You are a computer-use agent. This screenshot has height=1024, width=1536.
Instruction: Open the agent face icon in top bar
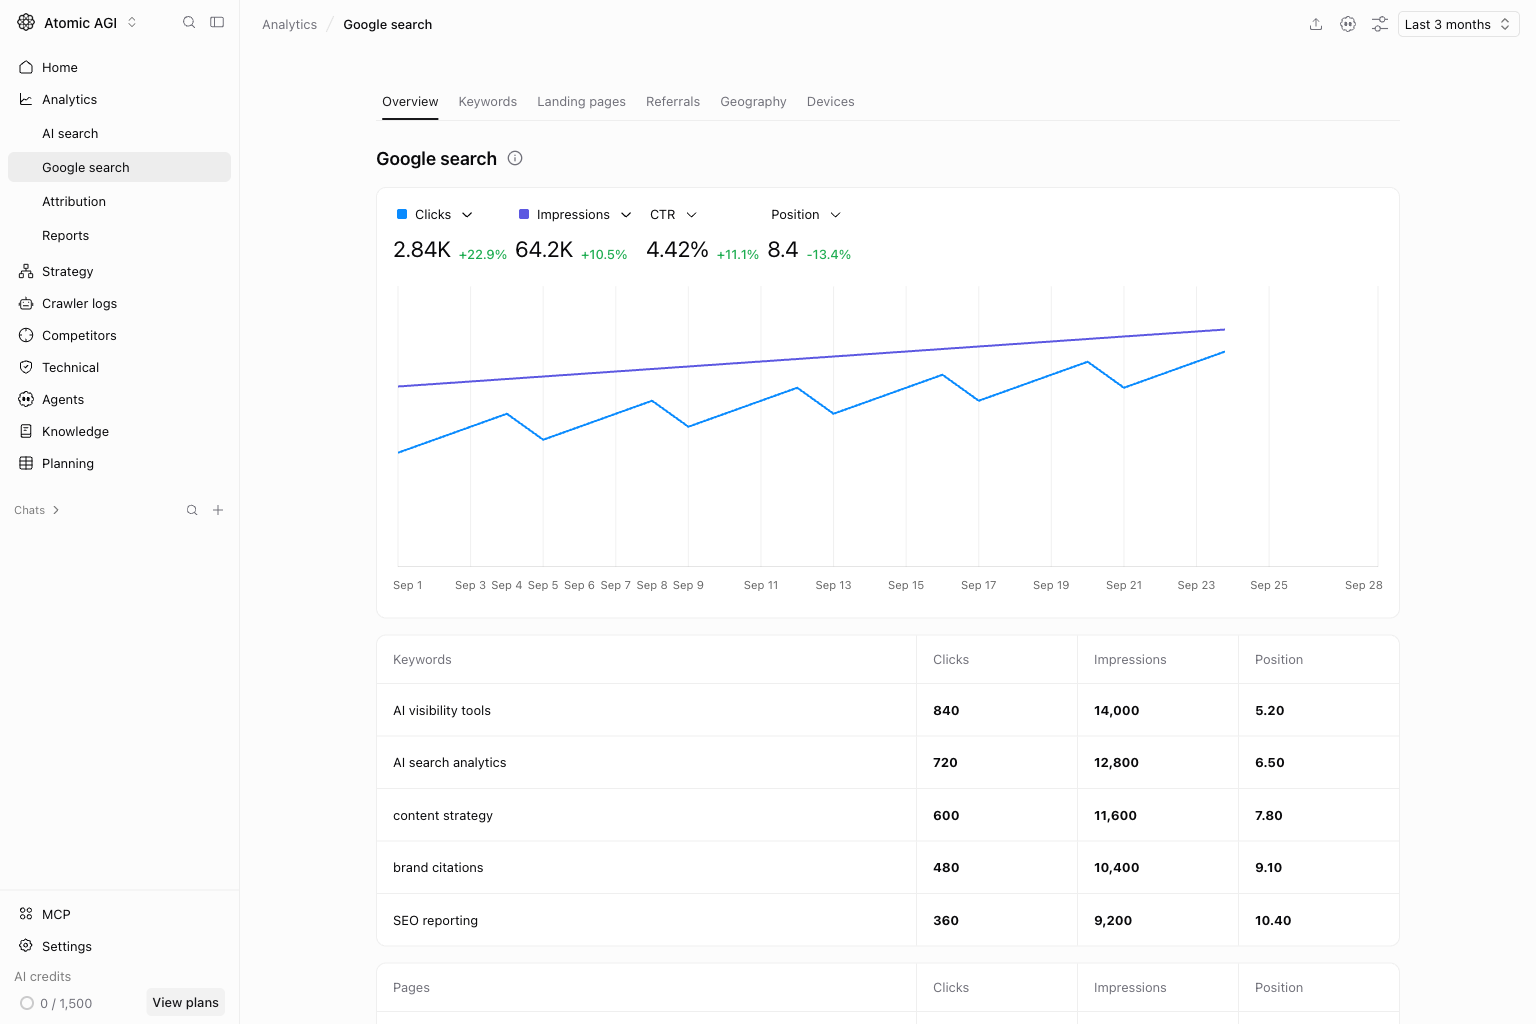click(1348, 24)
